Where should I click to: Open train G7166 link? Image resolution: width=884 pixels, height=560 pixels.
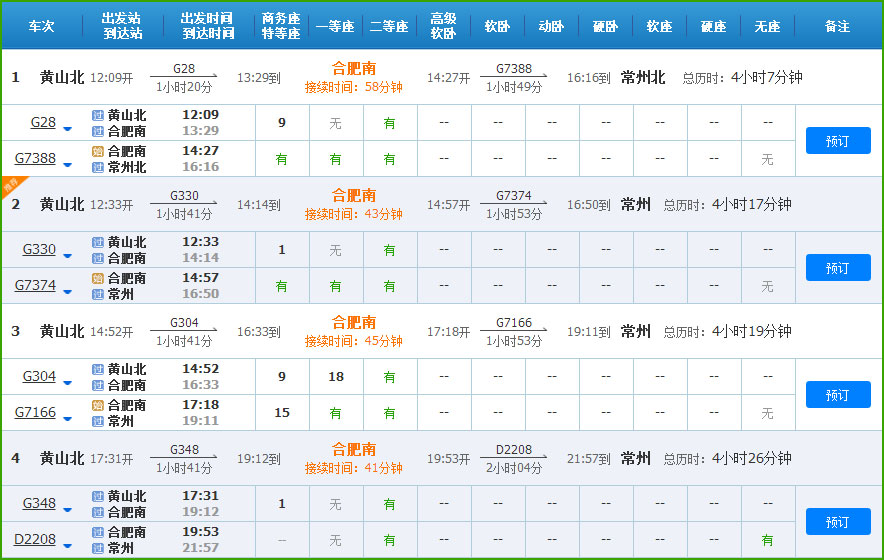(x=35, y=412)
